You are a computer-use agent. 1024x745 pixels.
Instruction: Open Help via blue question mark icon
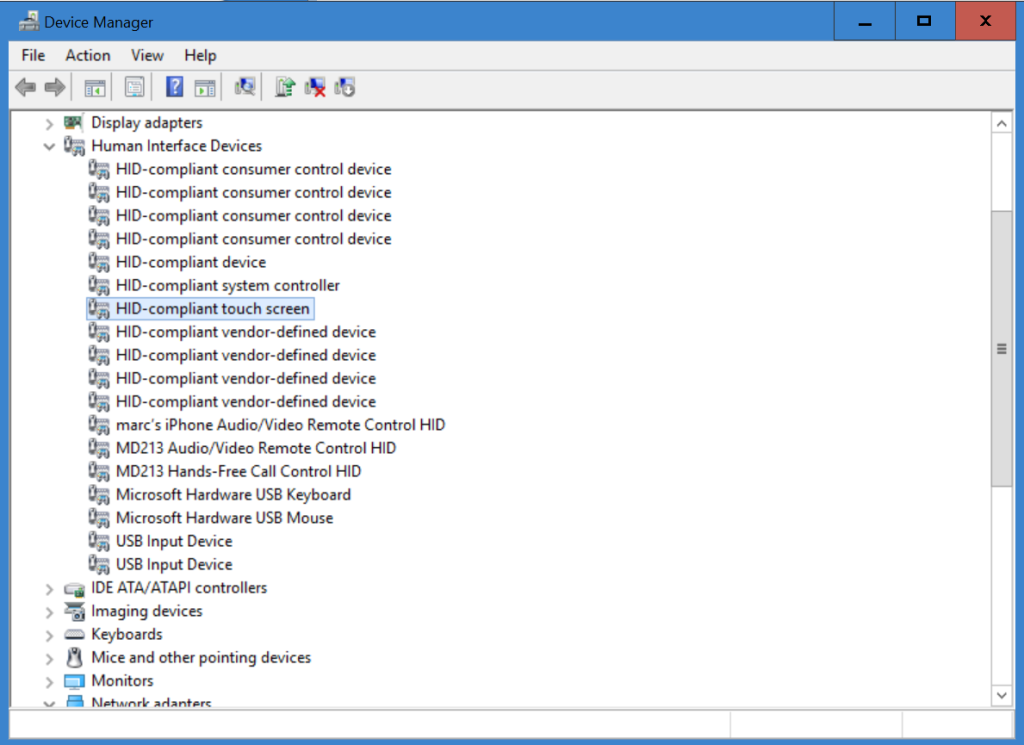pyautogui.click(x=174, y=88)
